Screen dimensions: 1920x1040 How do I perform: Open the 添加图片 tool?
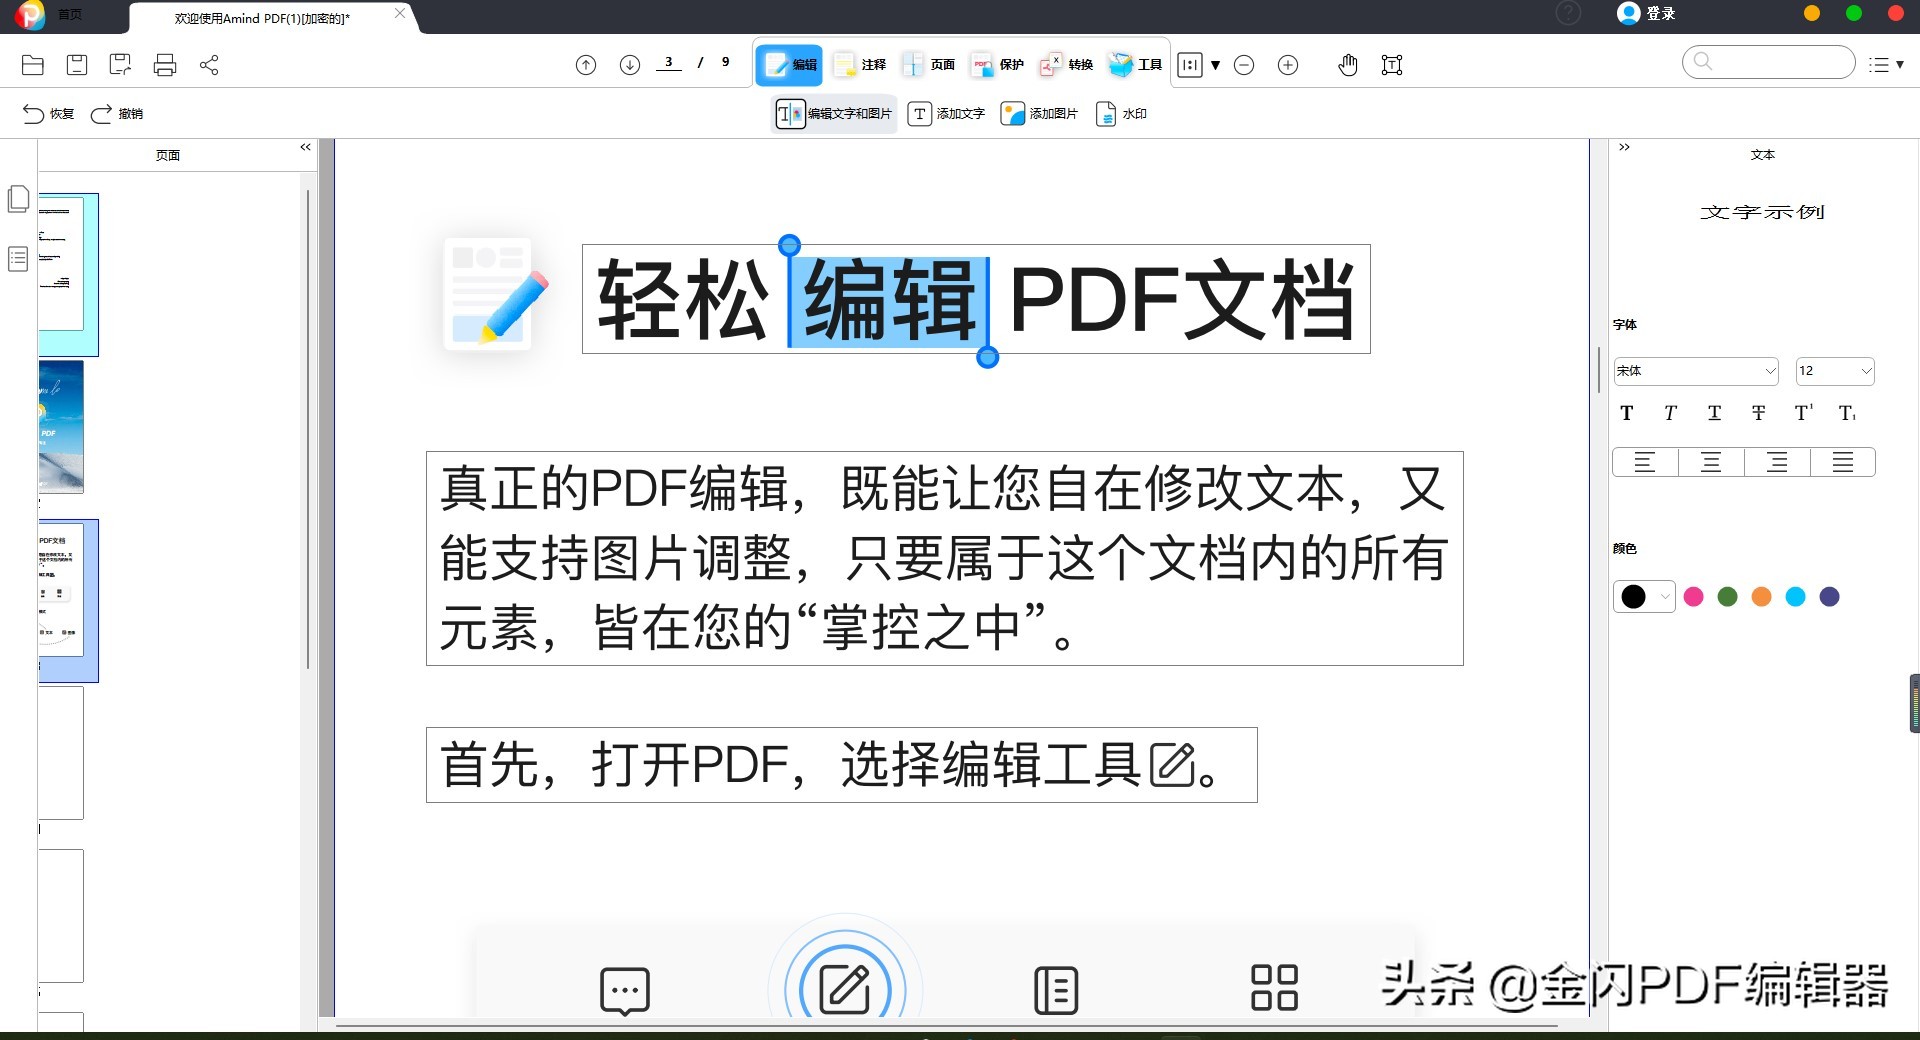pyautogui.click(x=1039, y=113)
